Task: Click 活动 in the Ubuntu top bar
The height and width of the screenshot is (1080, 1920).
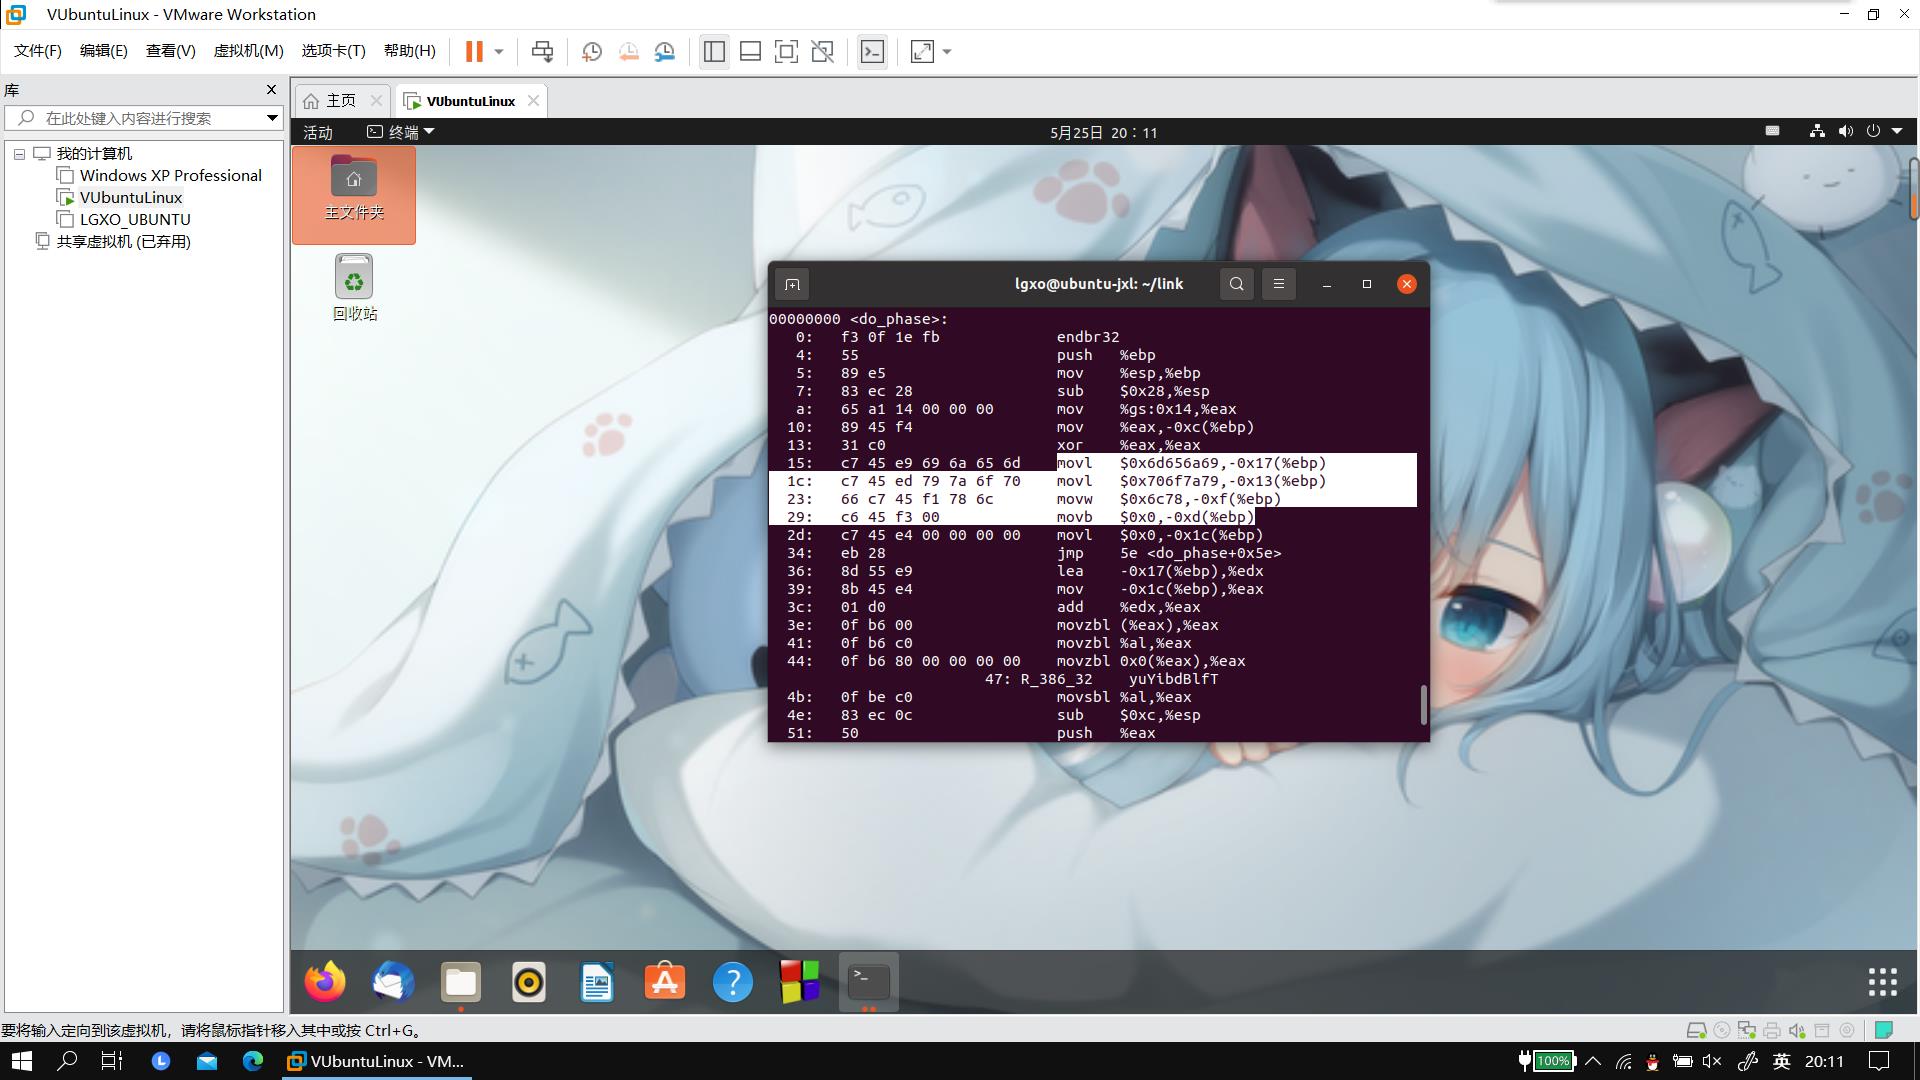Action: point(318,132)
